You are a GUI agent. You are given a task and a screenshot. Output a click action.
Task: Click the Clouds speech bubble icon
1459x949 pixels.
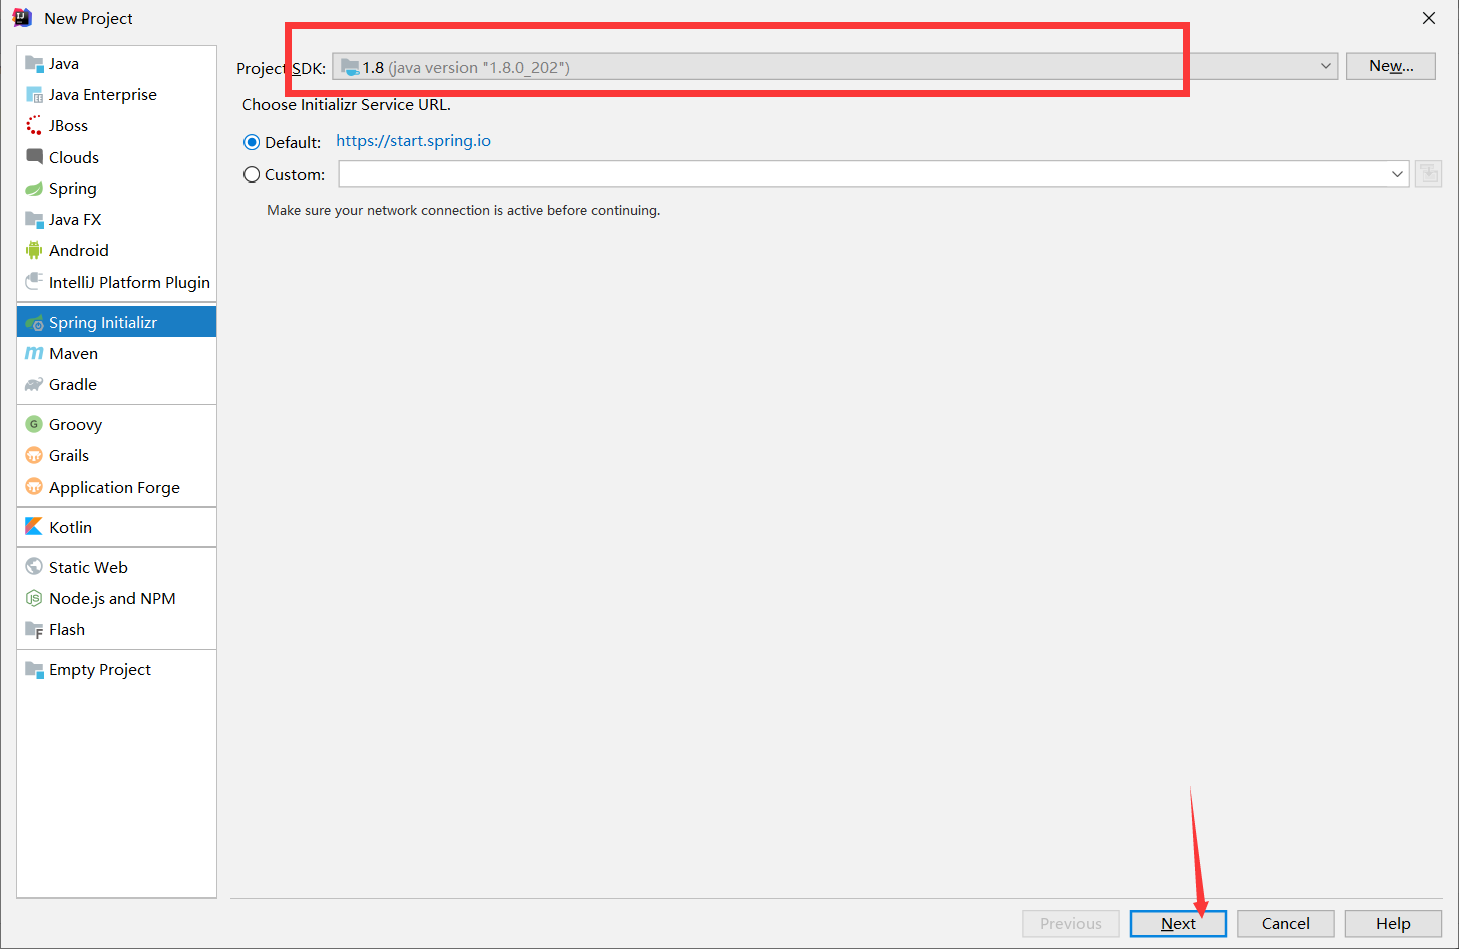tap(34, 157)
